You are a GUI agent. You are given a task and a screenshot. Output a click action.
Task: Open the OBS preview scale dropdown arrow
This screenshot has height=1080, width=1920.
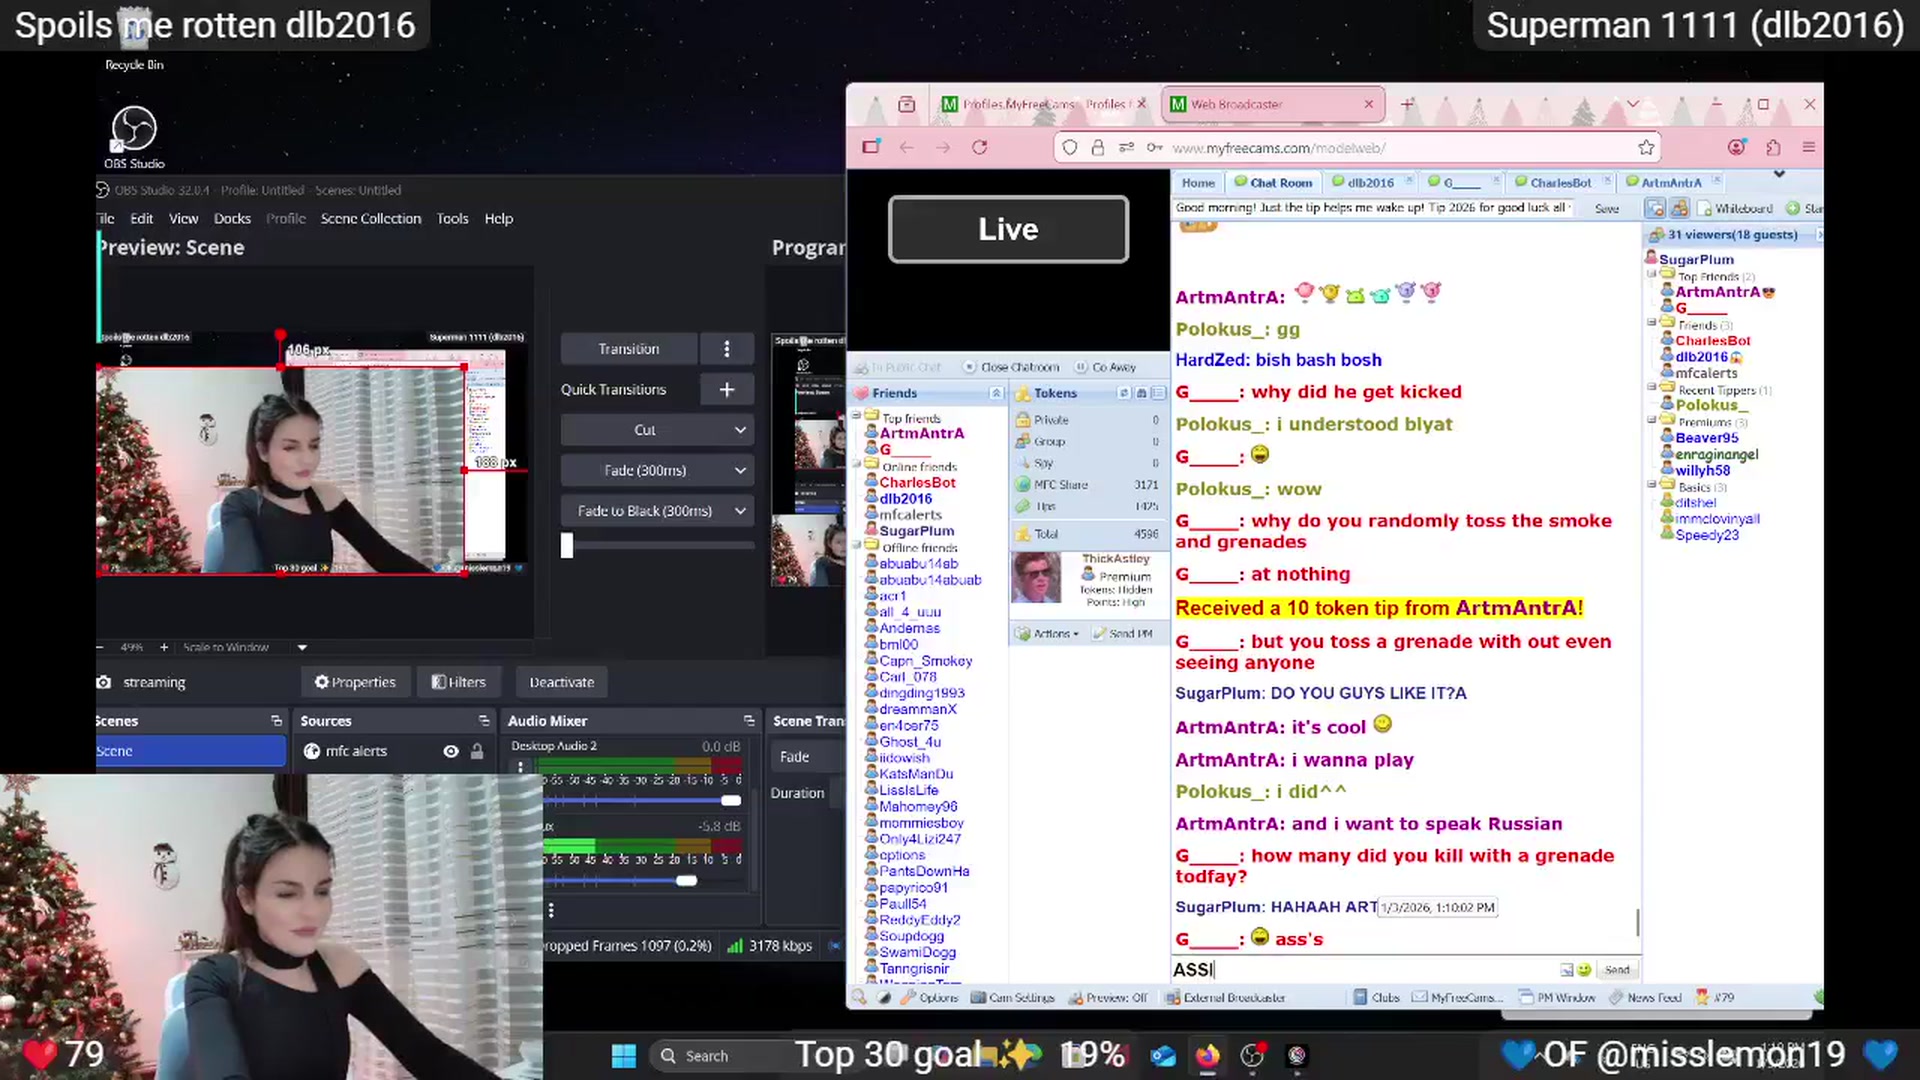click(302, 647)
